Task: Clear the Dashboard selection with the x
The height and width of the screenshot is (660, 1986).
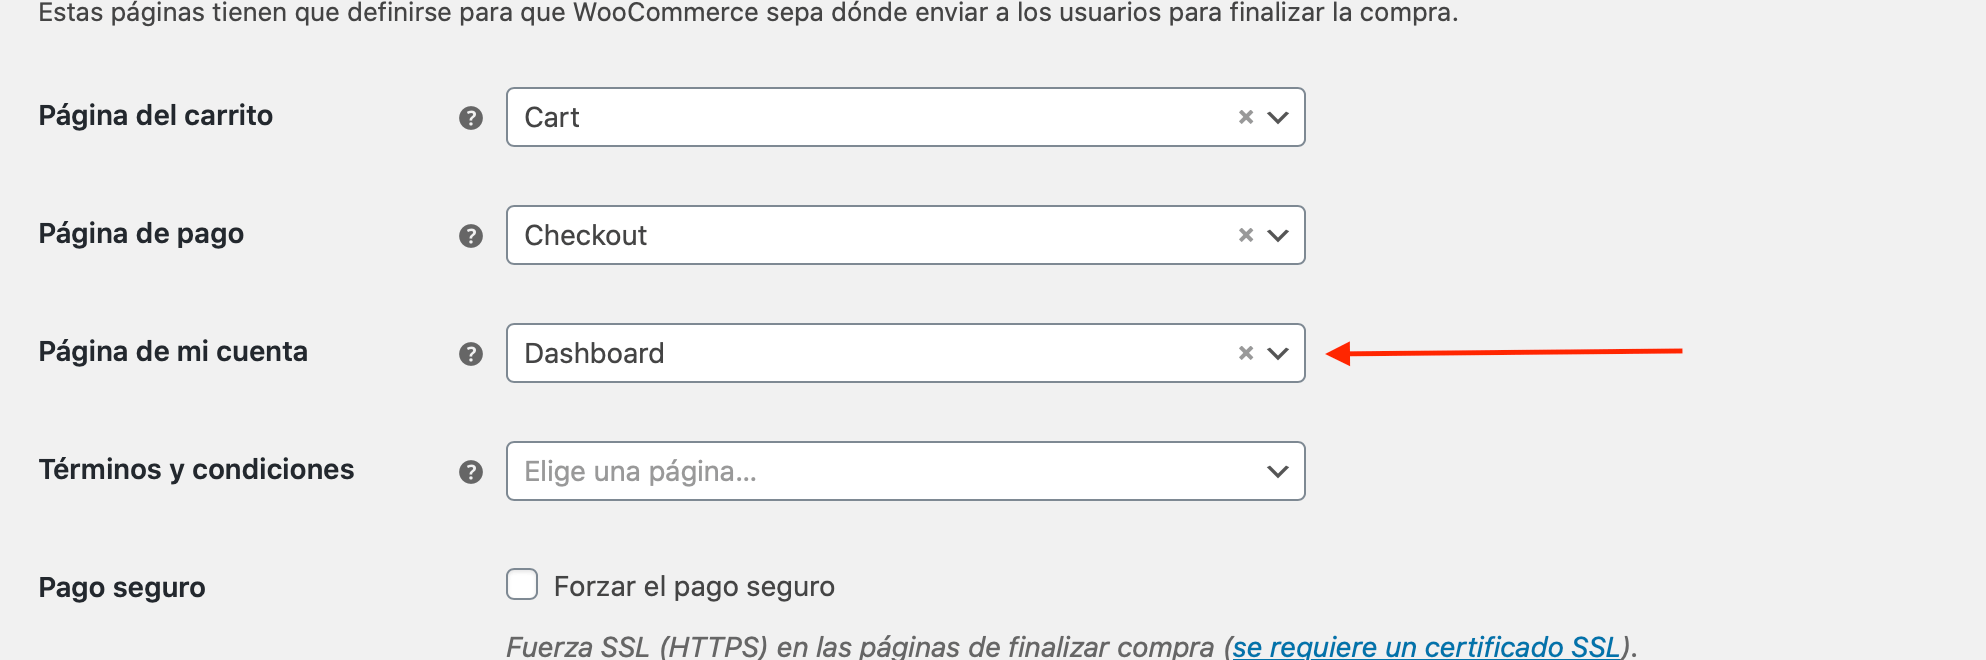Action: 1246,353
